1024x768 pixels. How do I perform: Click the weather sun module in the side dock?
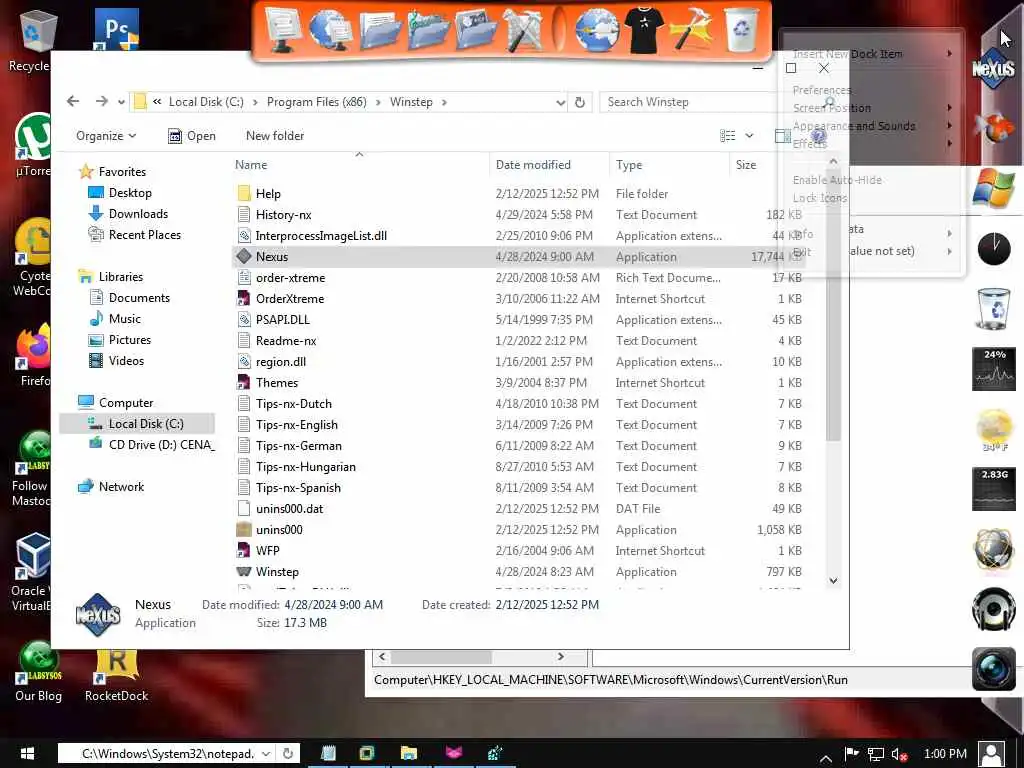pos(993,430)
